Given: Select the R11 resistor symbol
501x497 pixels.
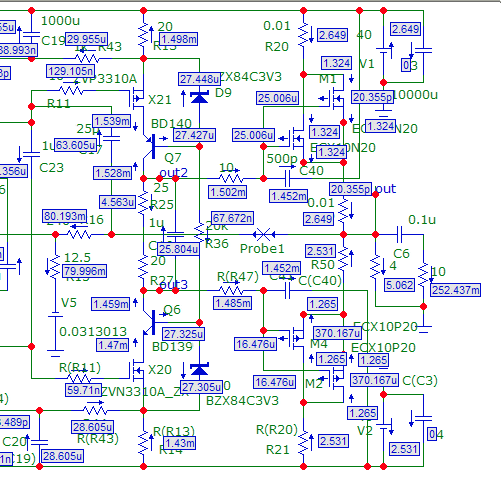Looking at the screenshot, I should [71, 90].
